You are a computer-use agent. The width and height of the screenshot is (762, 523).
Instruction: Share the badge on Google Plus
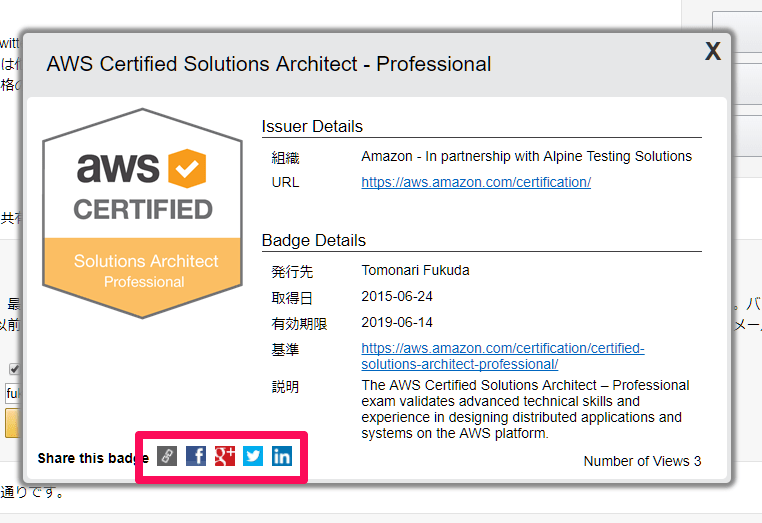[x=225, y=456]
